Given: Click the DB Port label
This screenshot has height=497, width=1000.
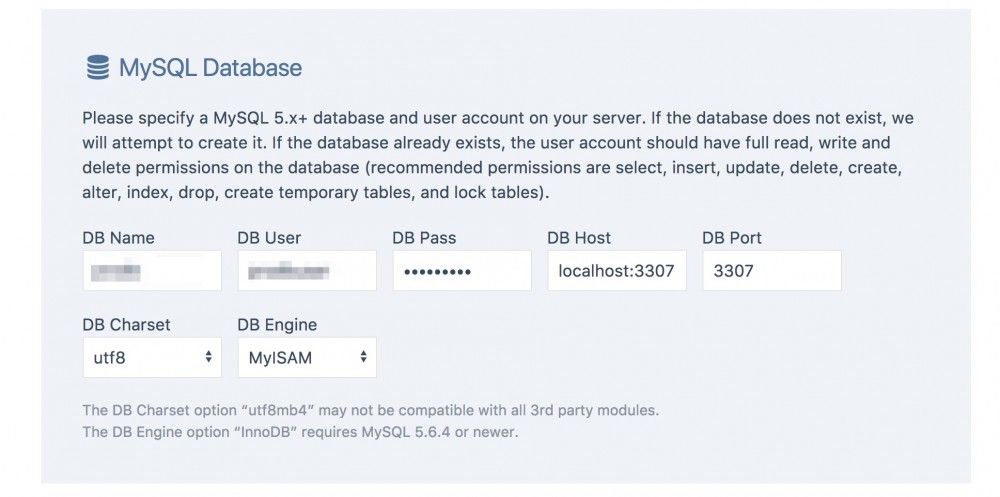Looking at the screenshot, I should point(732,238).
